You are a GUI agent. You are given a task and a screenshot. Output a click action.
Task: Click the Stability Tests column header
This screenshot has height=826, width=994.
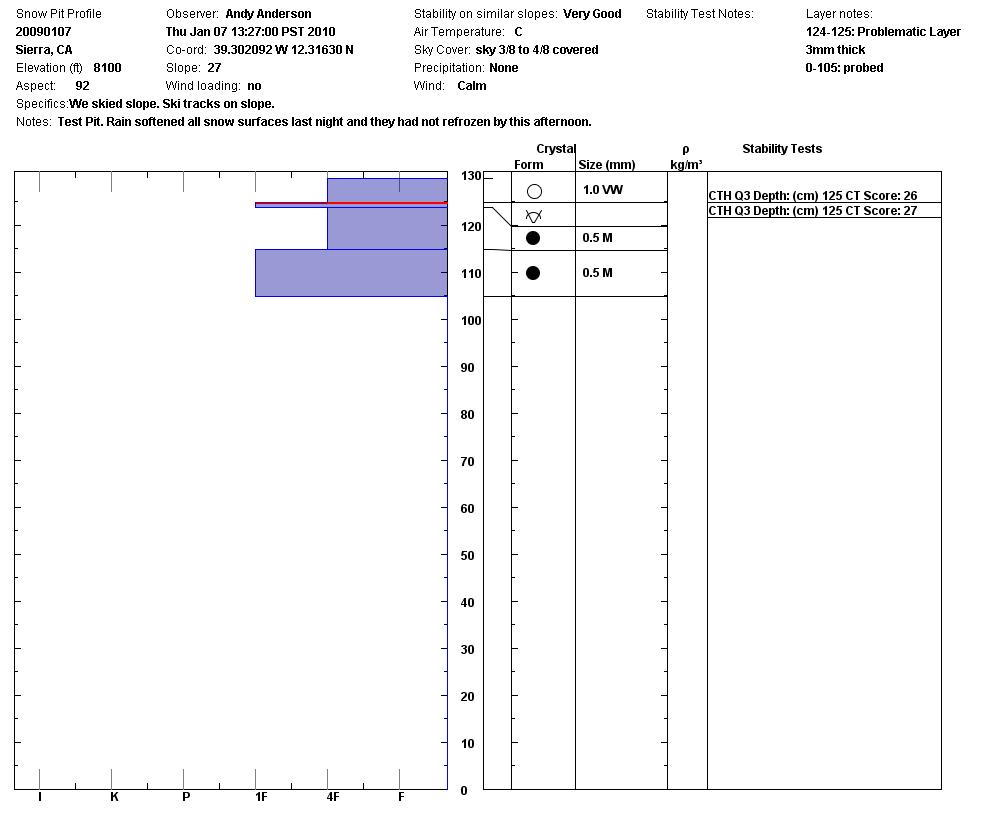tap(781, 149)
